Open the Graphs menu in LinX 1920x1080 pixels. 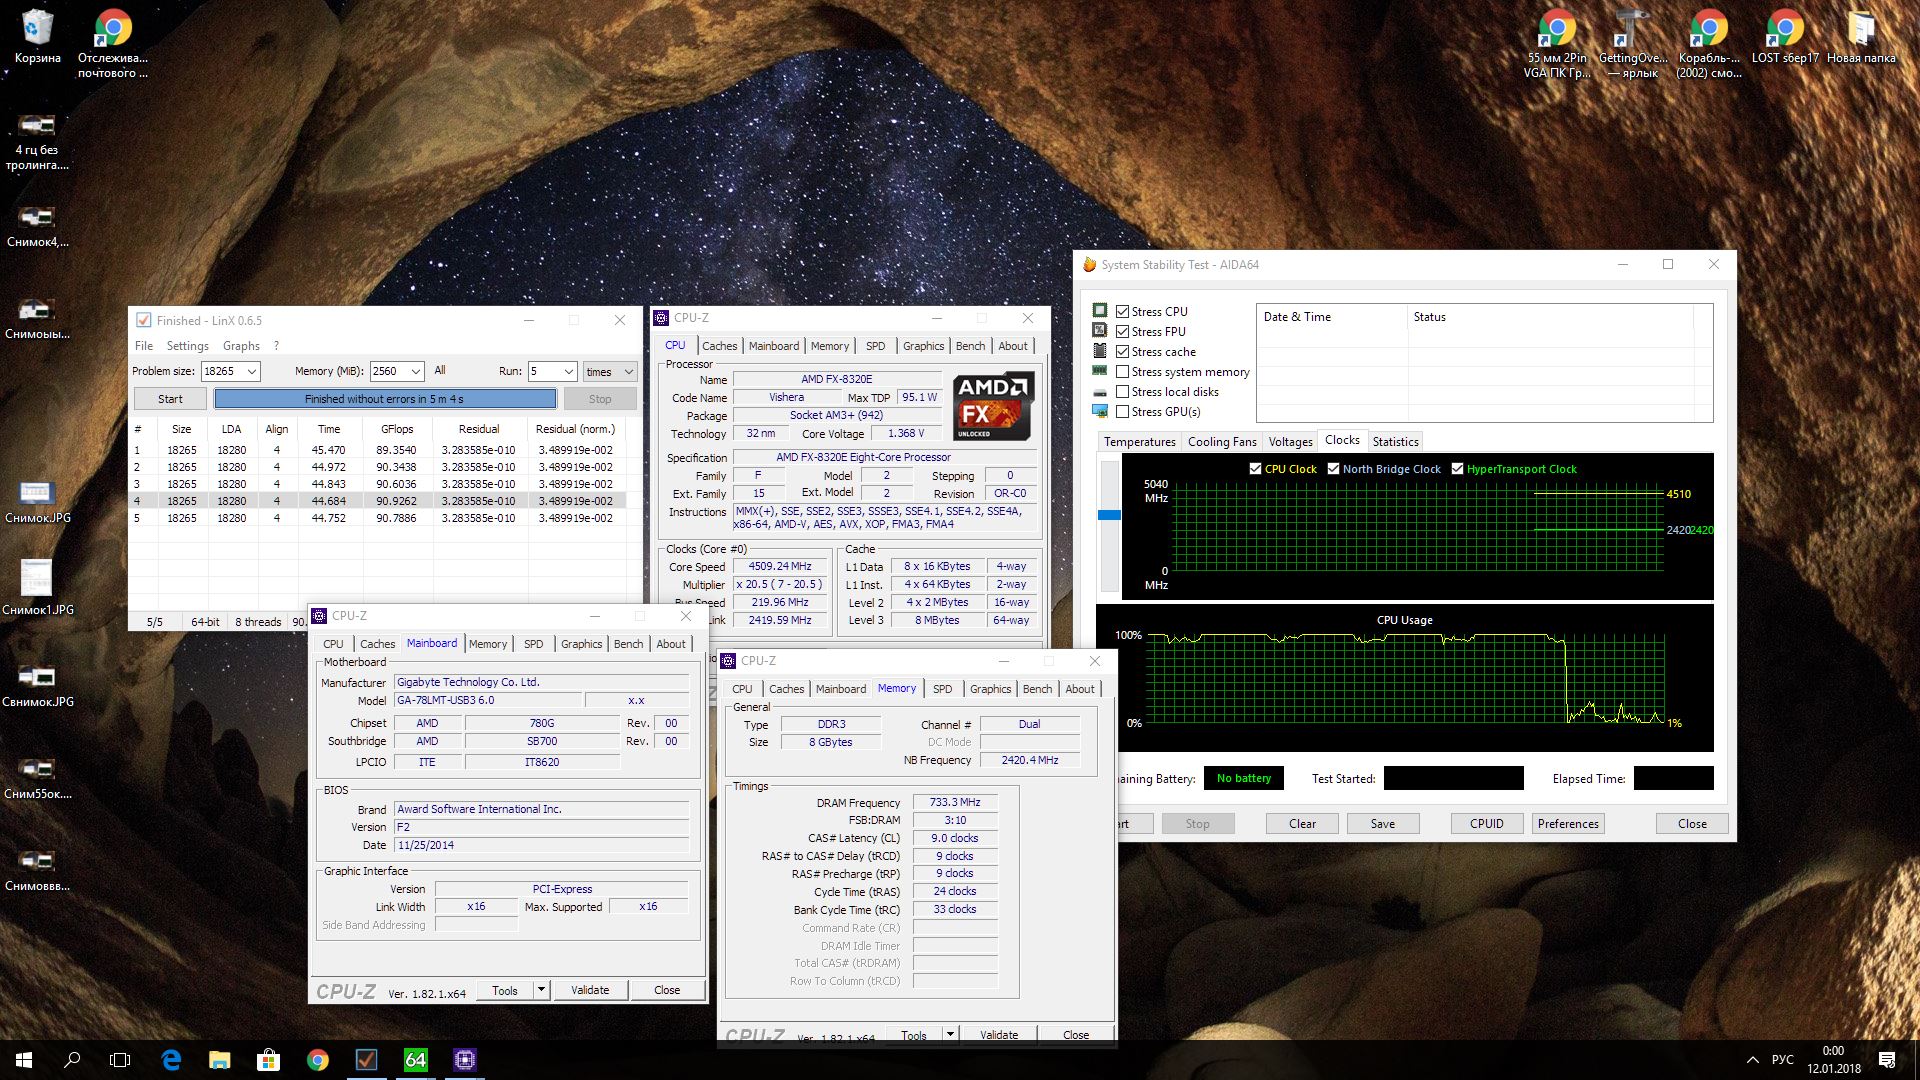tap(241, 346)
